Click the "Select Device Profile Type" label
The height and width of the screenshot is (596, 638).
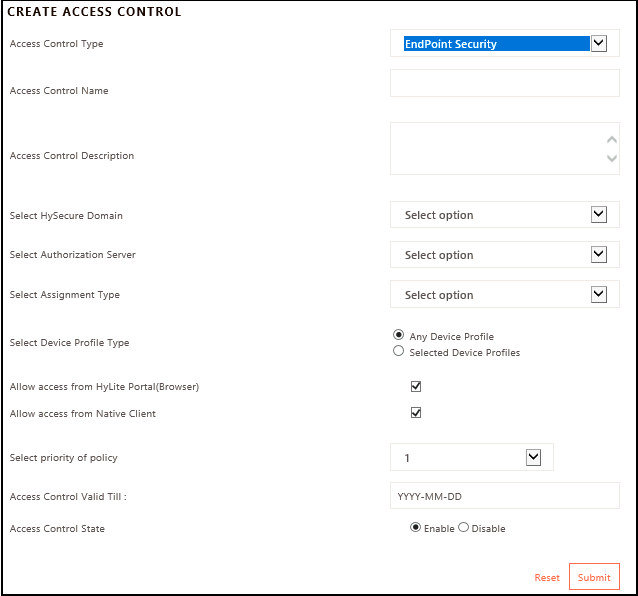pos(70,343)
